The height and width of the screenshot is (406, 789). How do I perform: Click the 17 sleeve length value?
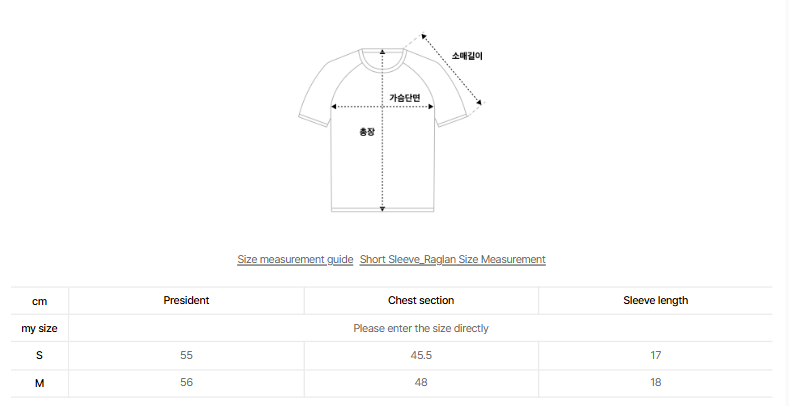[655, 355]
